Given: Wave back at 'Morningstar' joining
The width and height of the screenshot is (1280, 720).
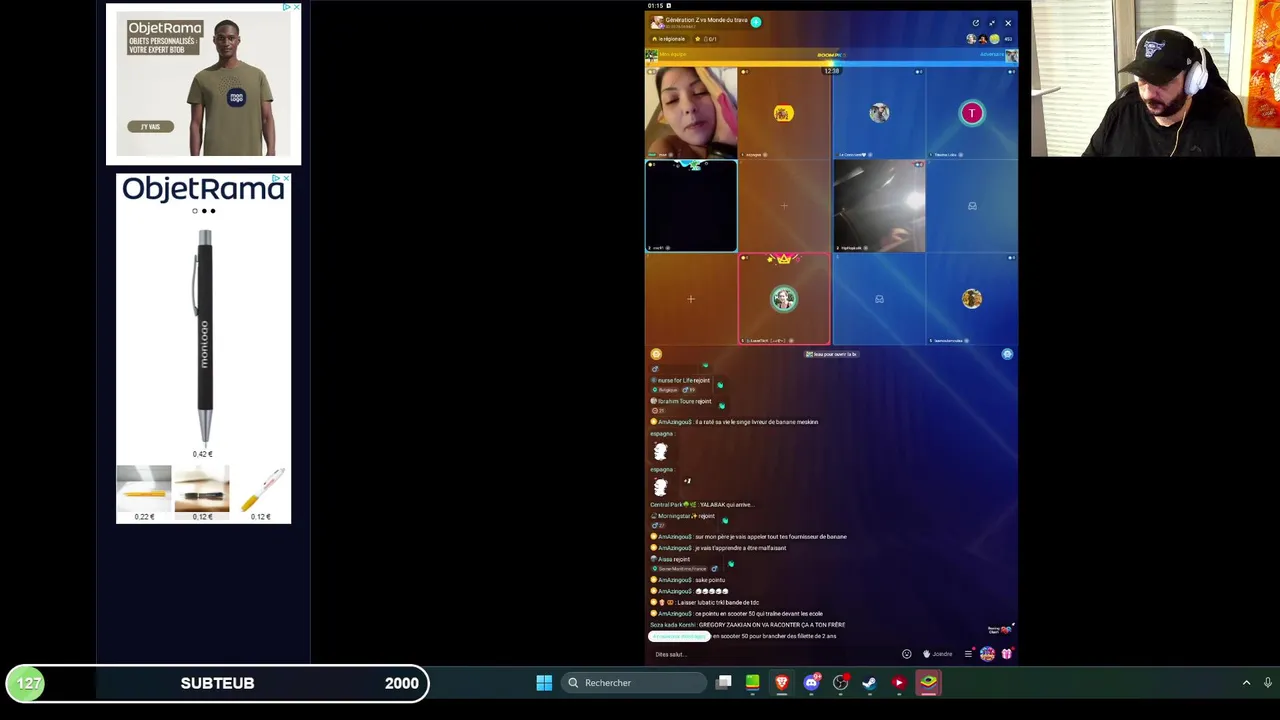Looking at the screenshot, I should (724, 520).
